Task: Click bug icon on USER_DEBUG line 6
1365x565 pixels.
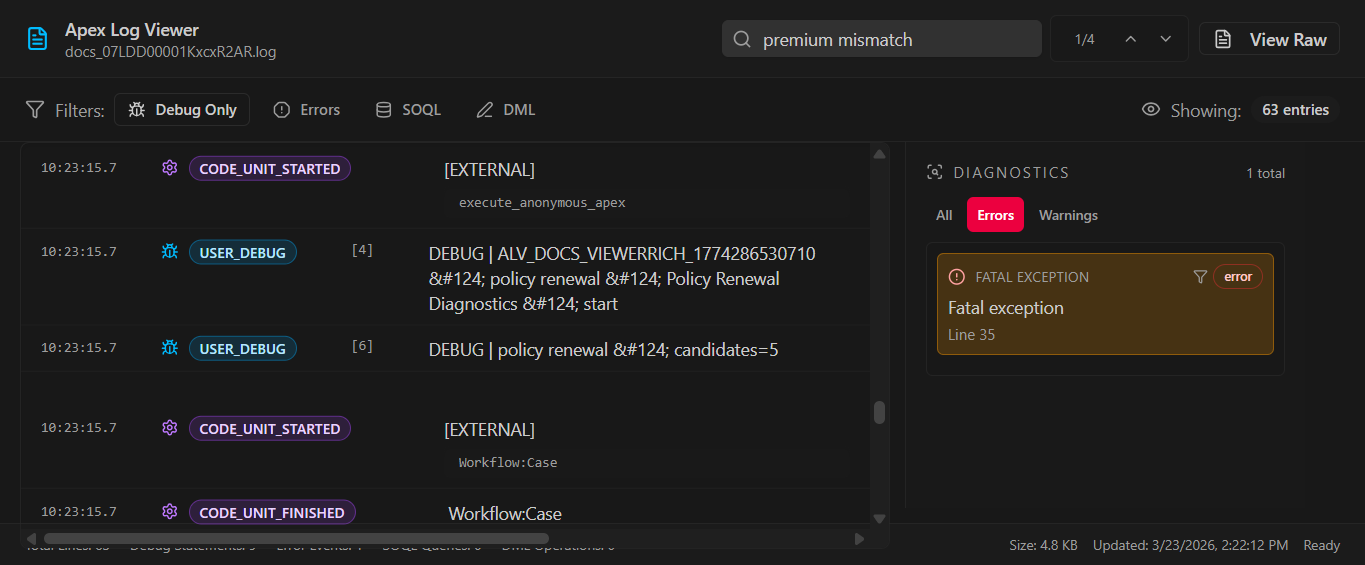Action: tap(170, 348)
